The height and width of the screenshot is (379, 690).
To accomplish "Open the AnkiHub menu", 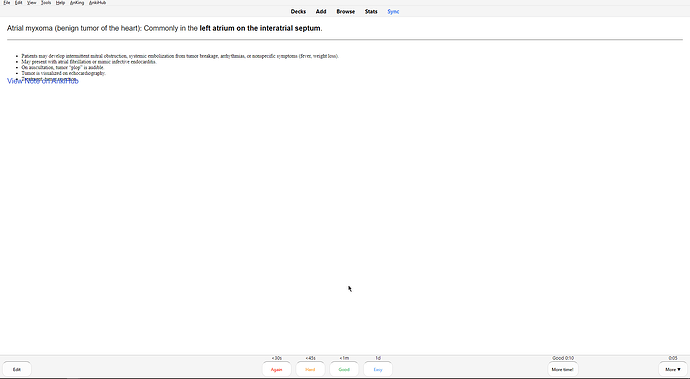I will pos(97,3).
